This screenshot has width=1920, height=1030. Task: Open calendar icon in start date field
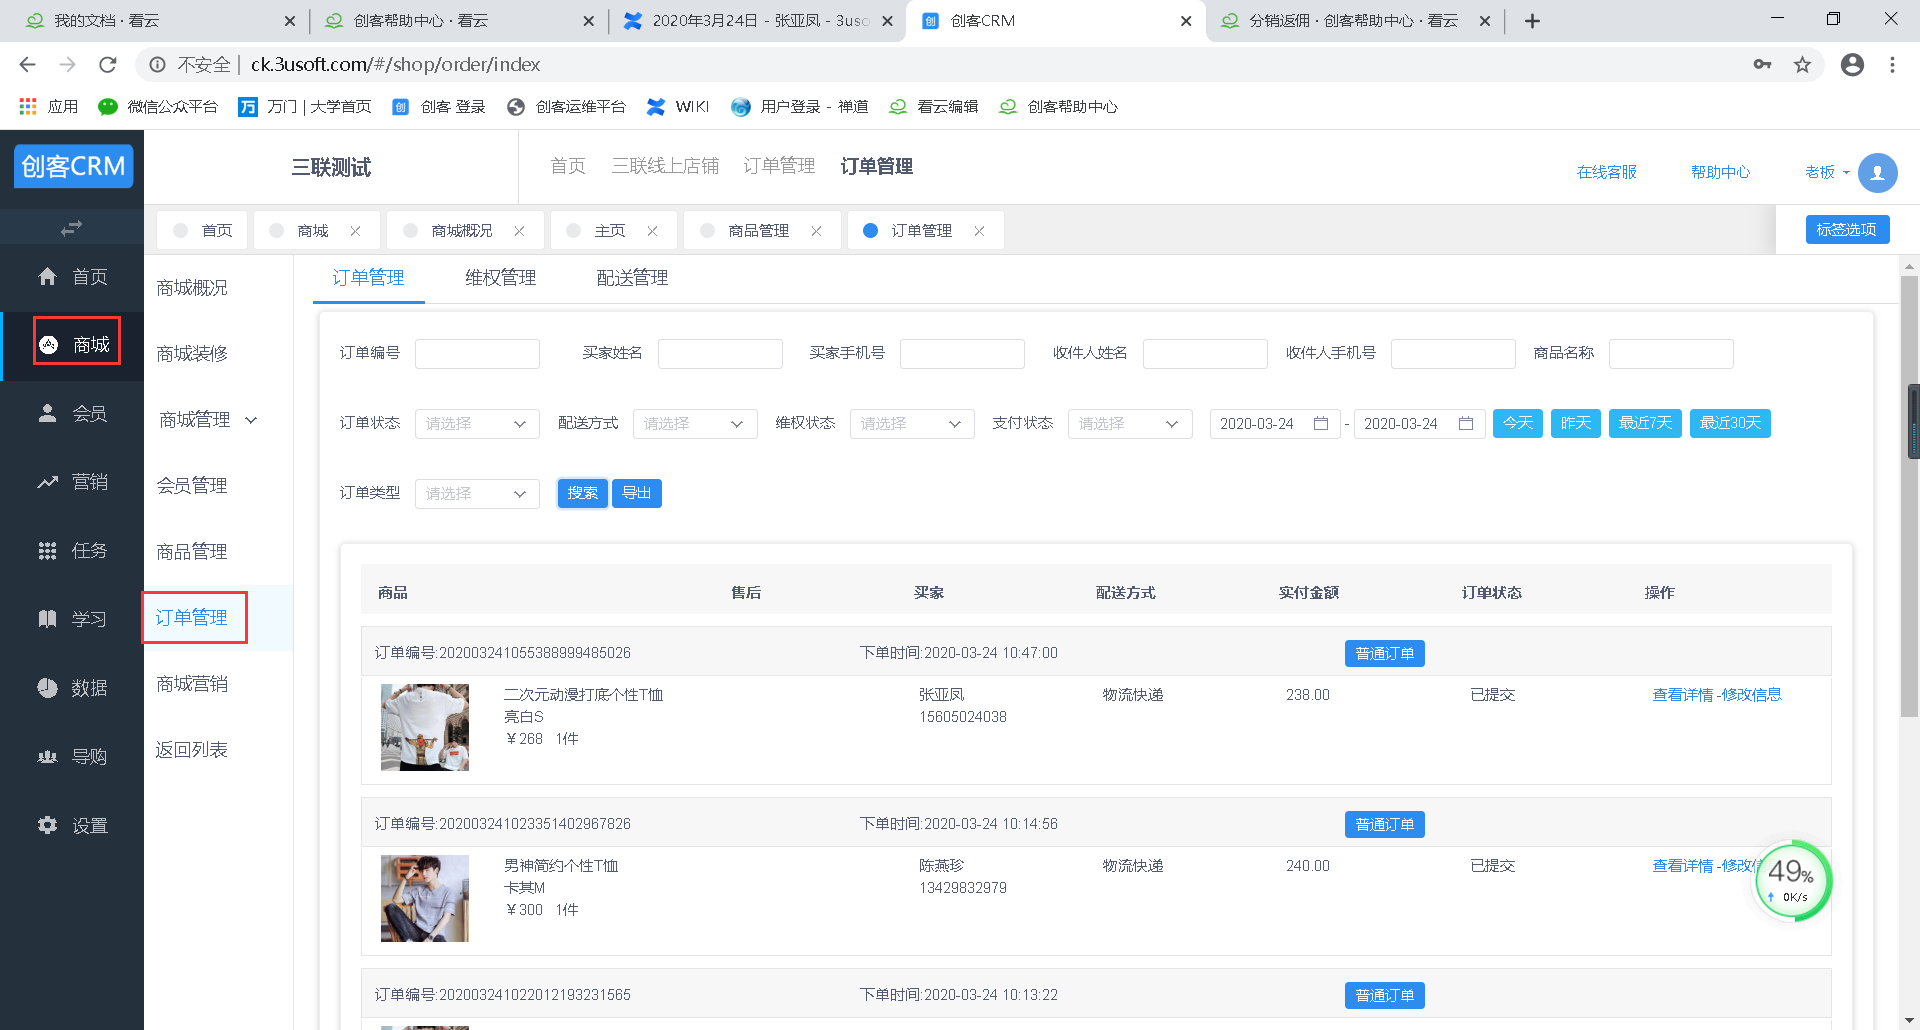coord(1320,424)
